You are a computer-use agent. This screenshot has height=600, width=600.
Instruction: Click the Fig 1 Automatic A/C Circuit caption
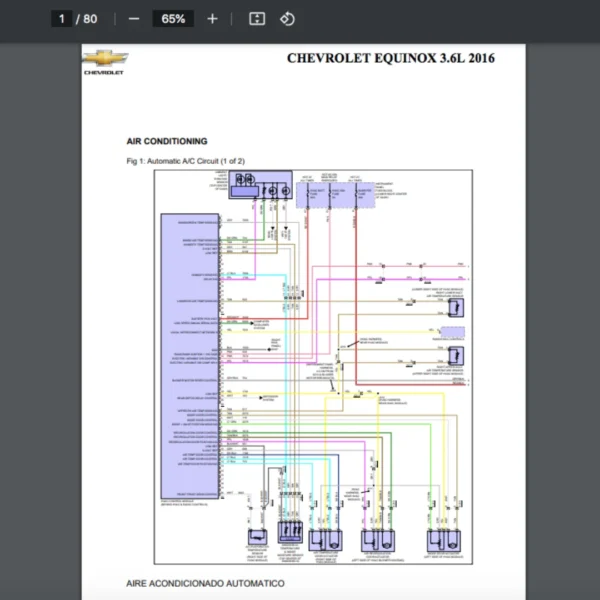(185, 161)
